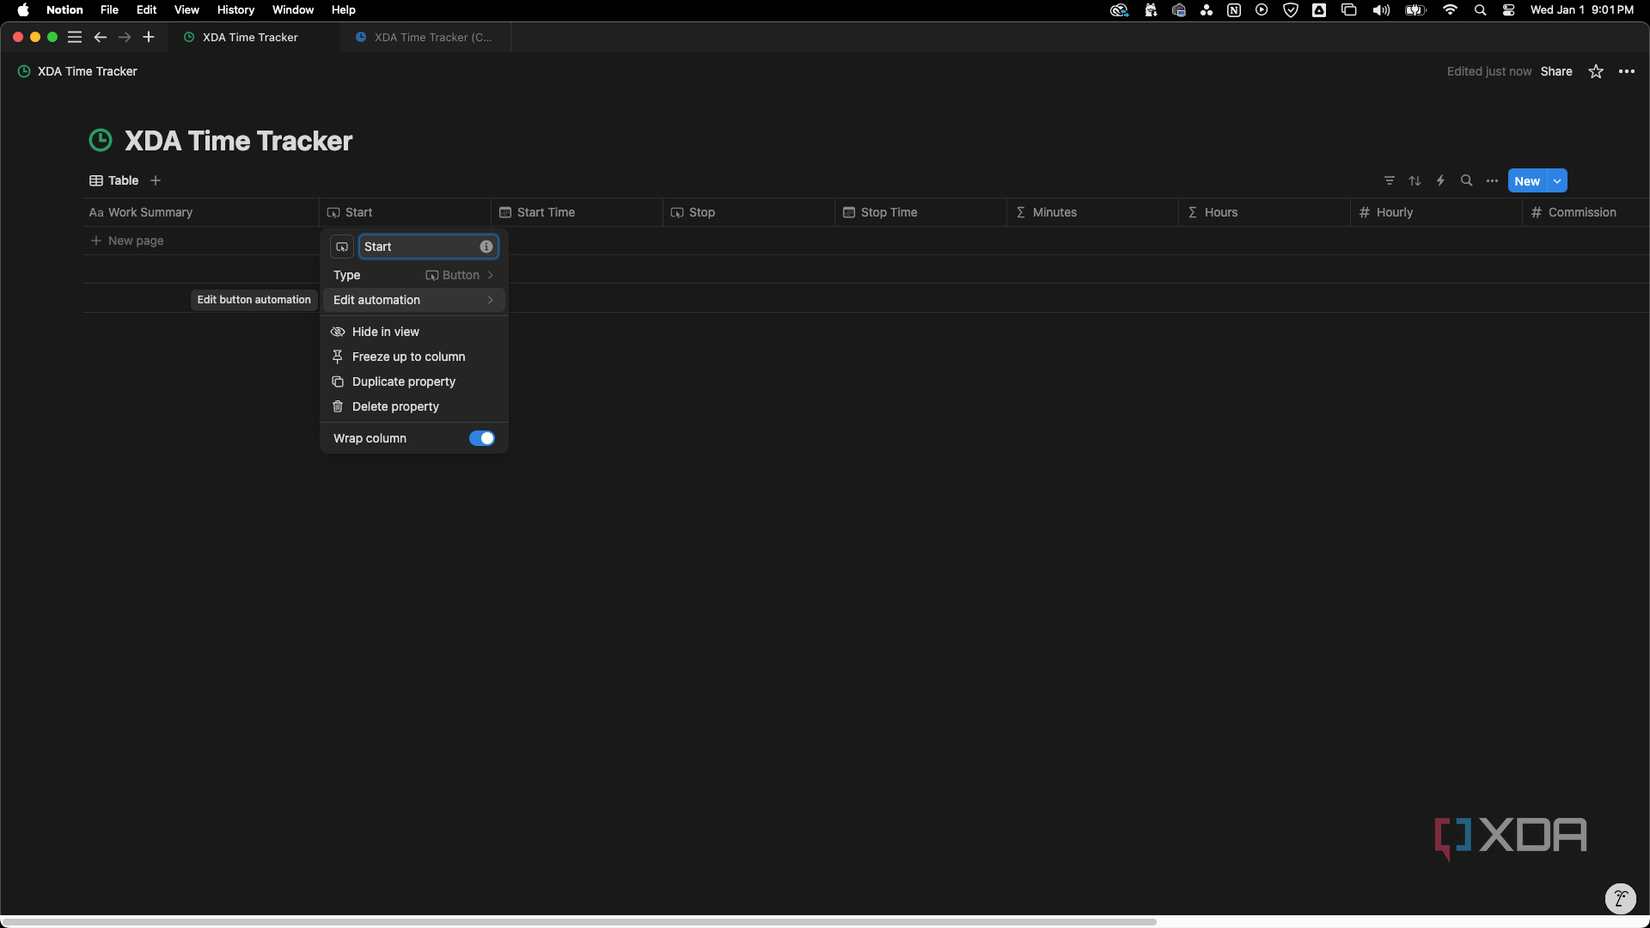Open the dropdown arrow next to New
The image size is (1650, 928).
tap(1557, 181)
